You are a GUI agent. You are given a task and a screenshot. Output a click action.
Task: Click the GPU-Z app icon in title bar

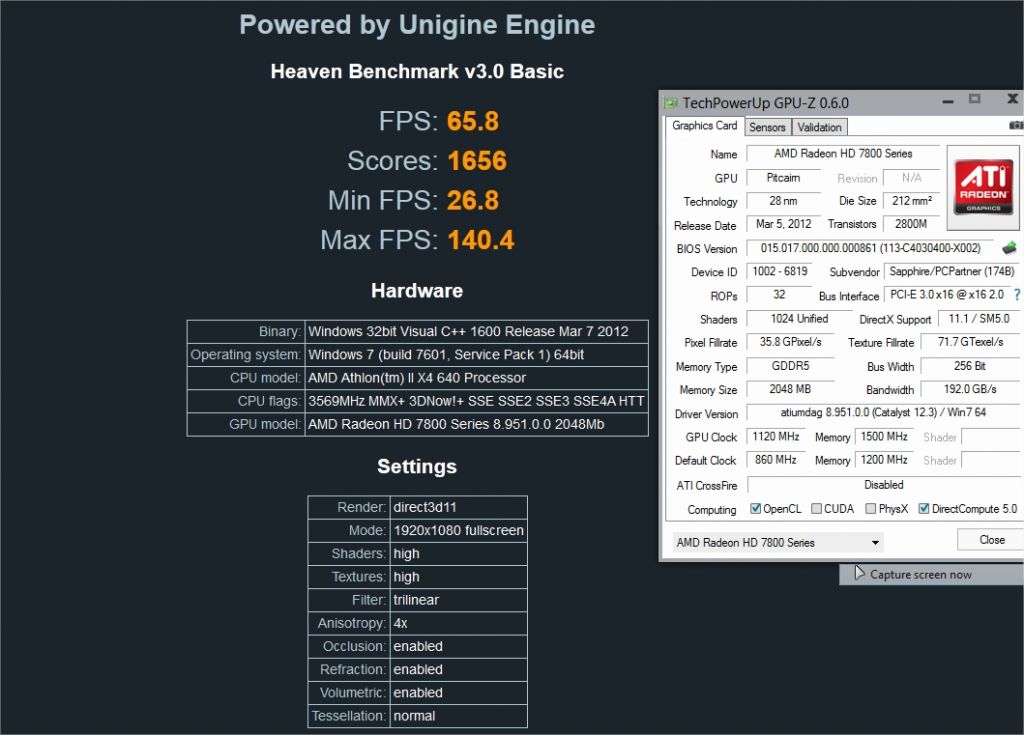670,103
